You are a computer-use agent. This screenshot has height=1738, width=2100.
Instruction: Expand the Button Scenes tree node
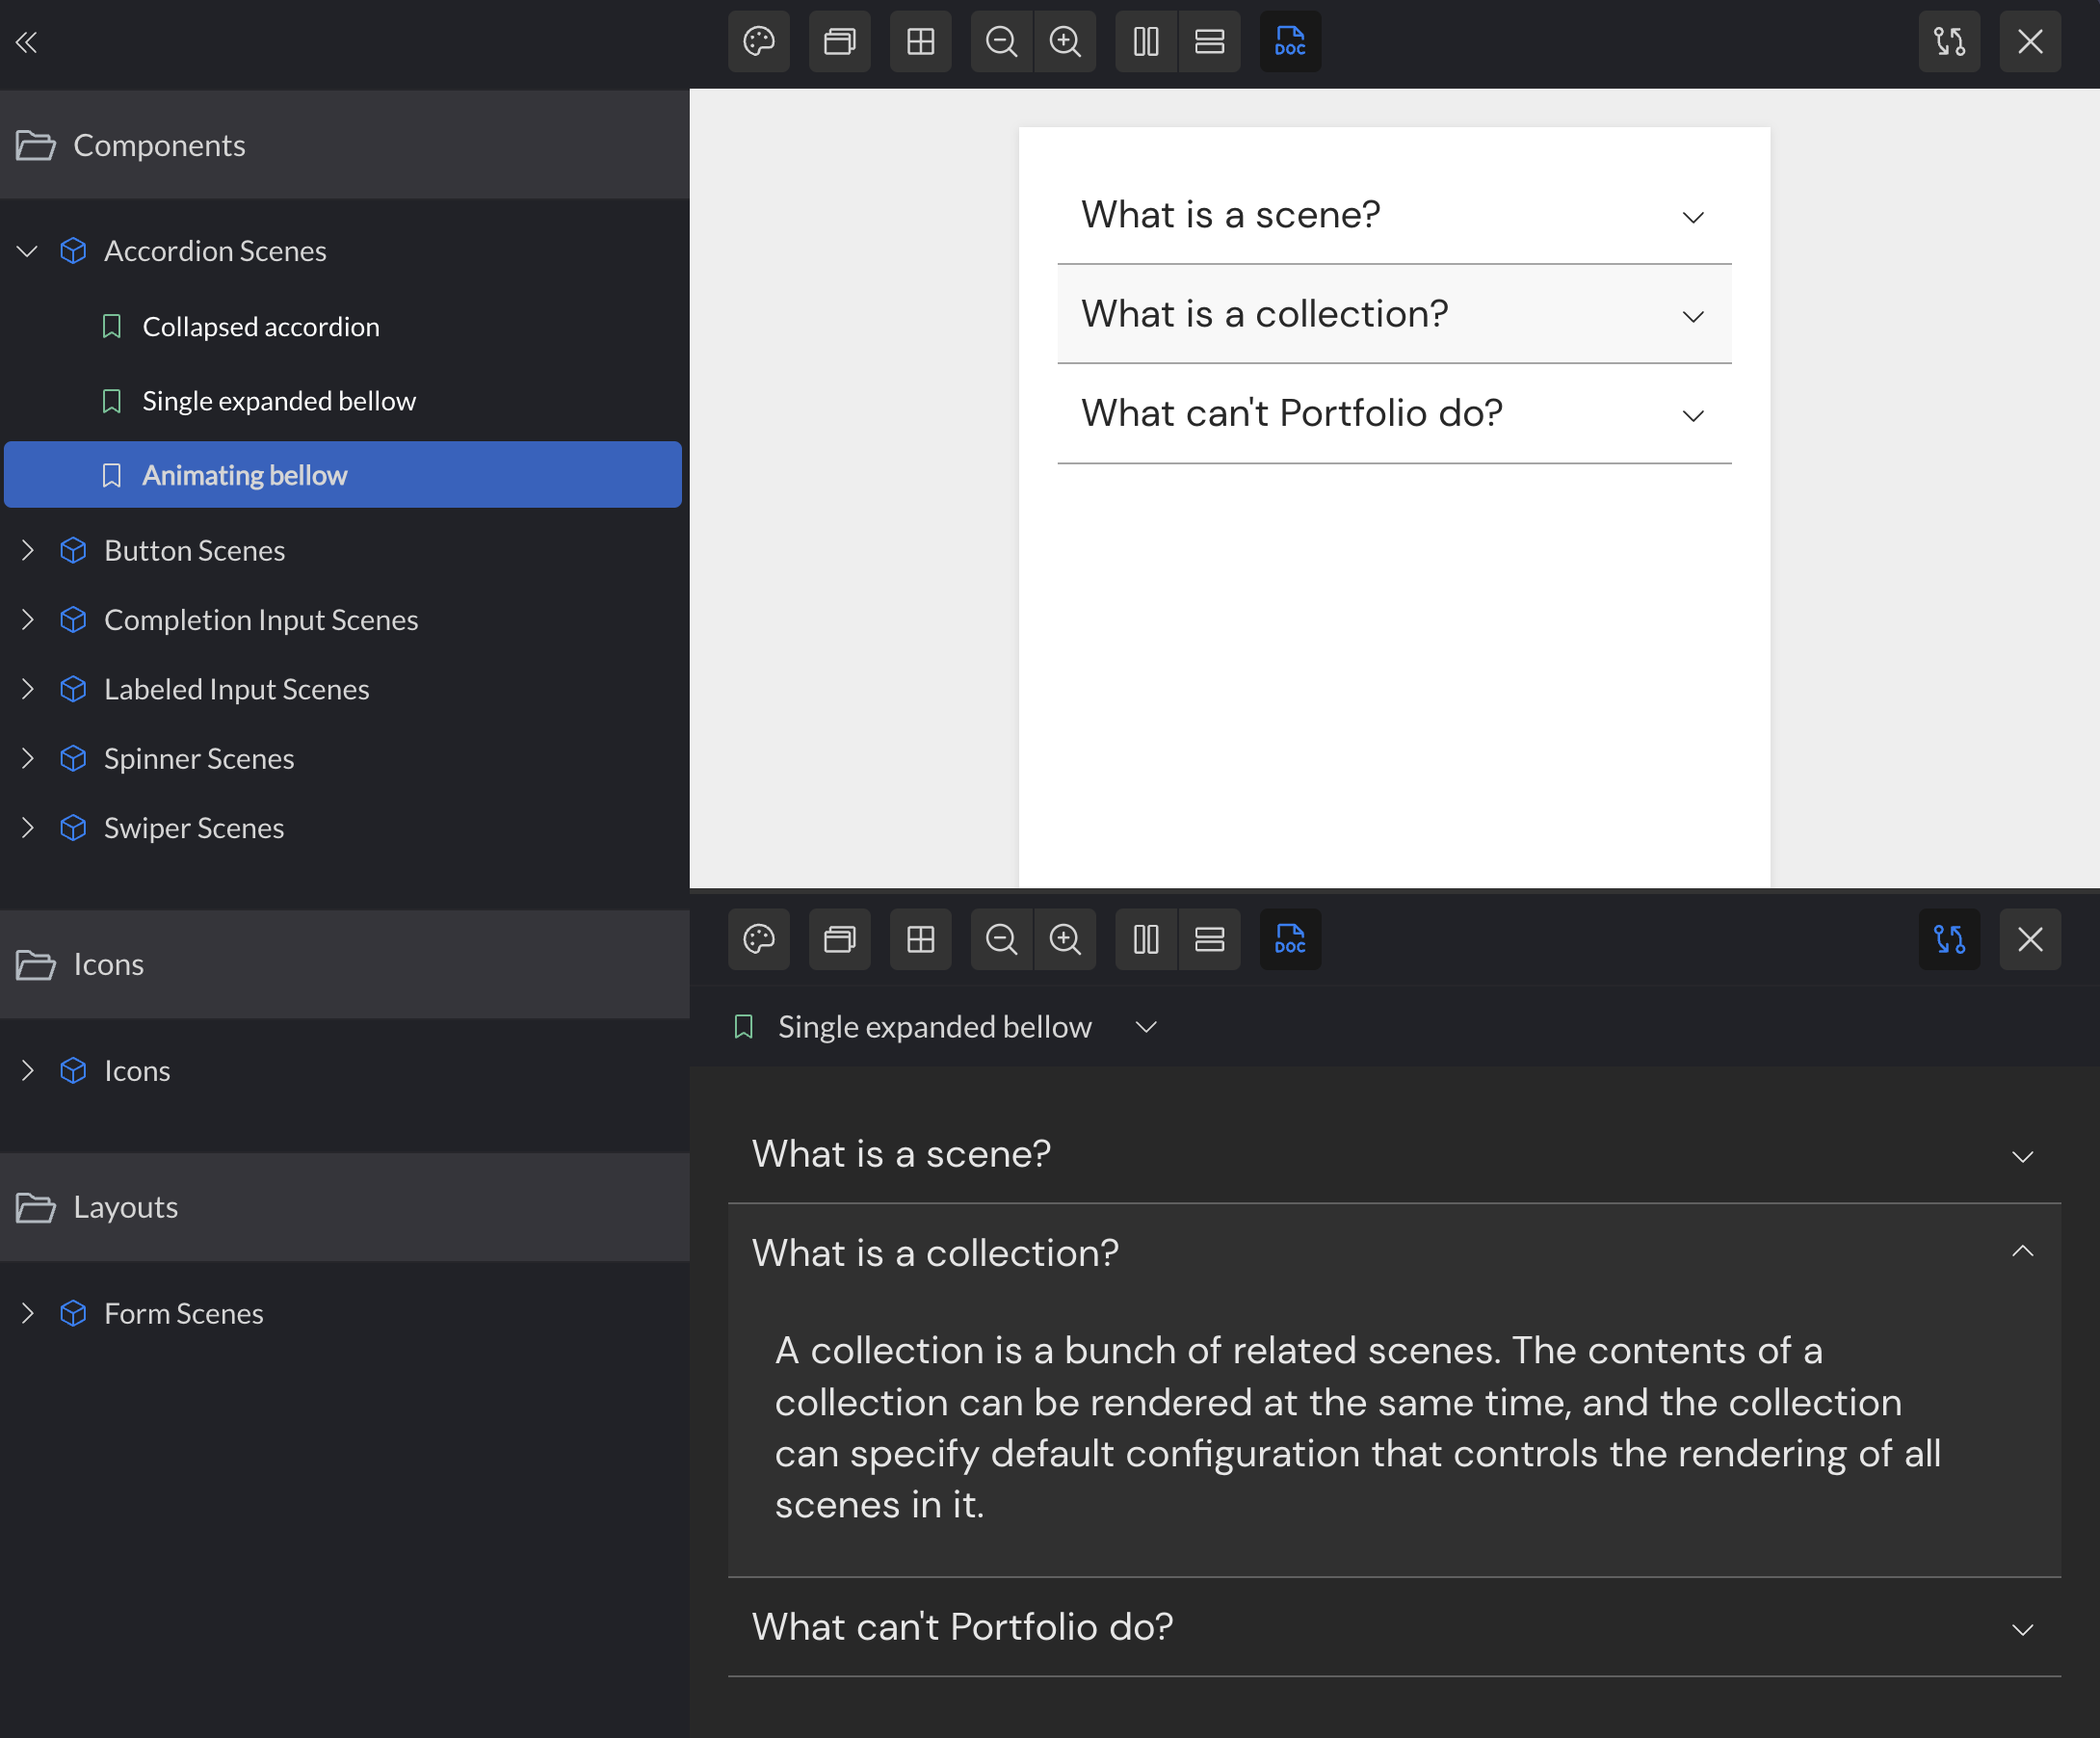[28, 551]
